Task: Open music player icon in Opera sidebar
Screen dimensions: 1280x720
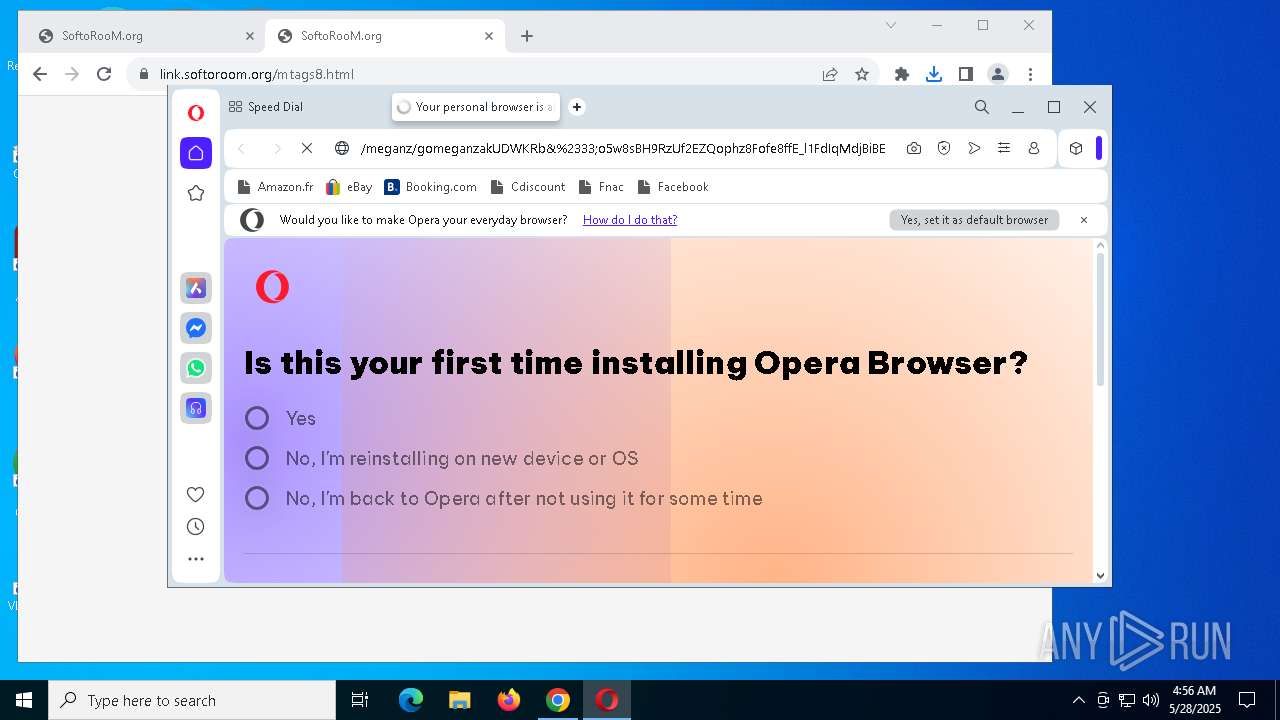Action: pos(196,408)
